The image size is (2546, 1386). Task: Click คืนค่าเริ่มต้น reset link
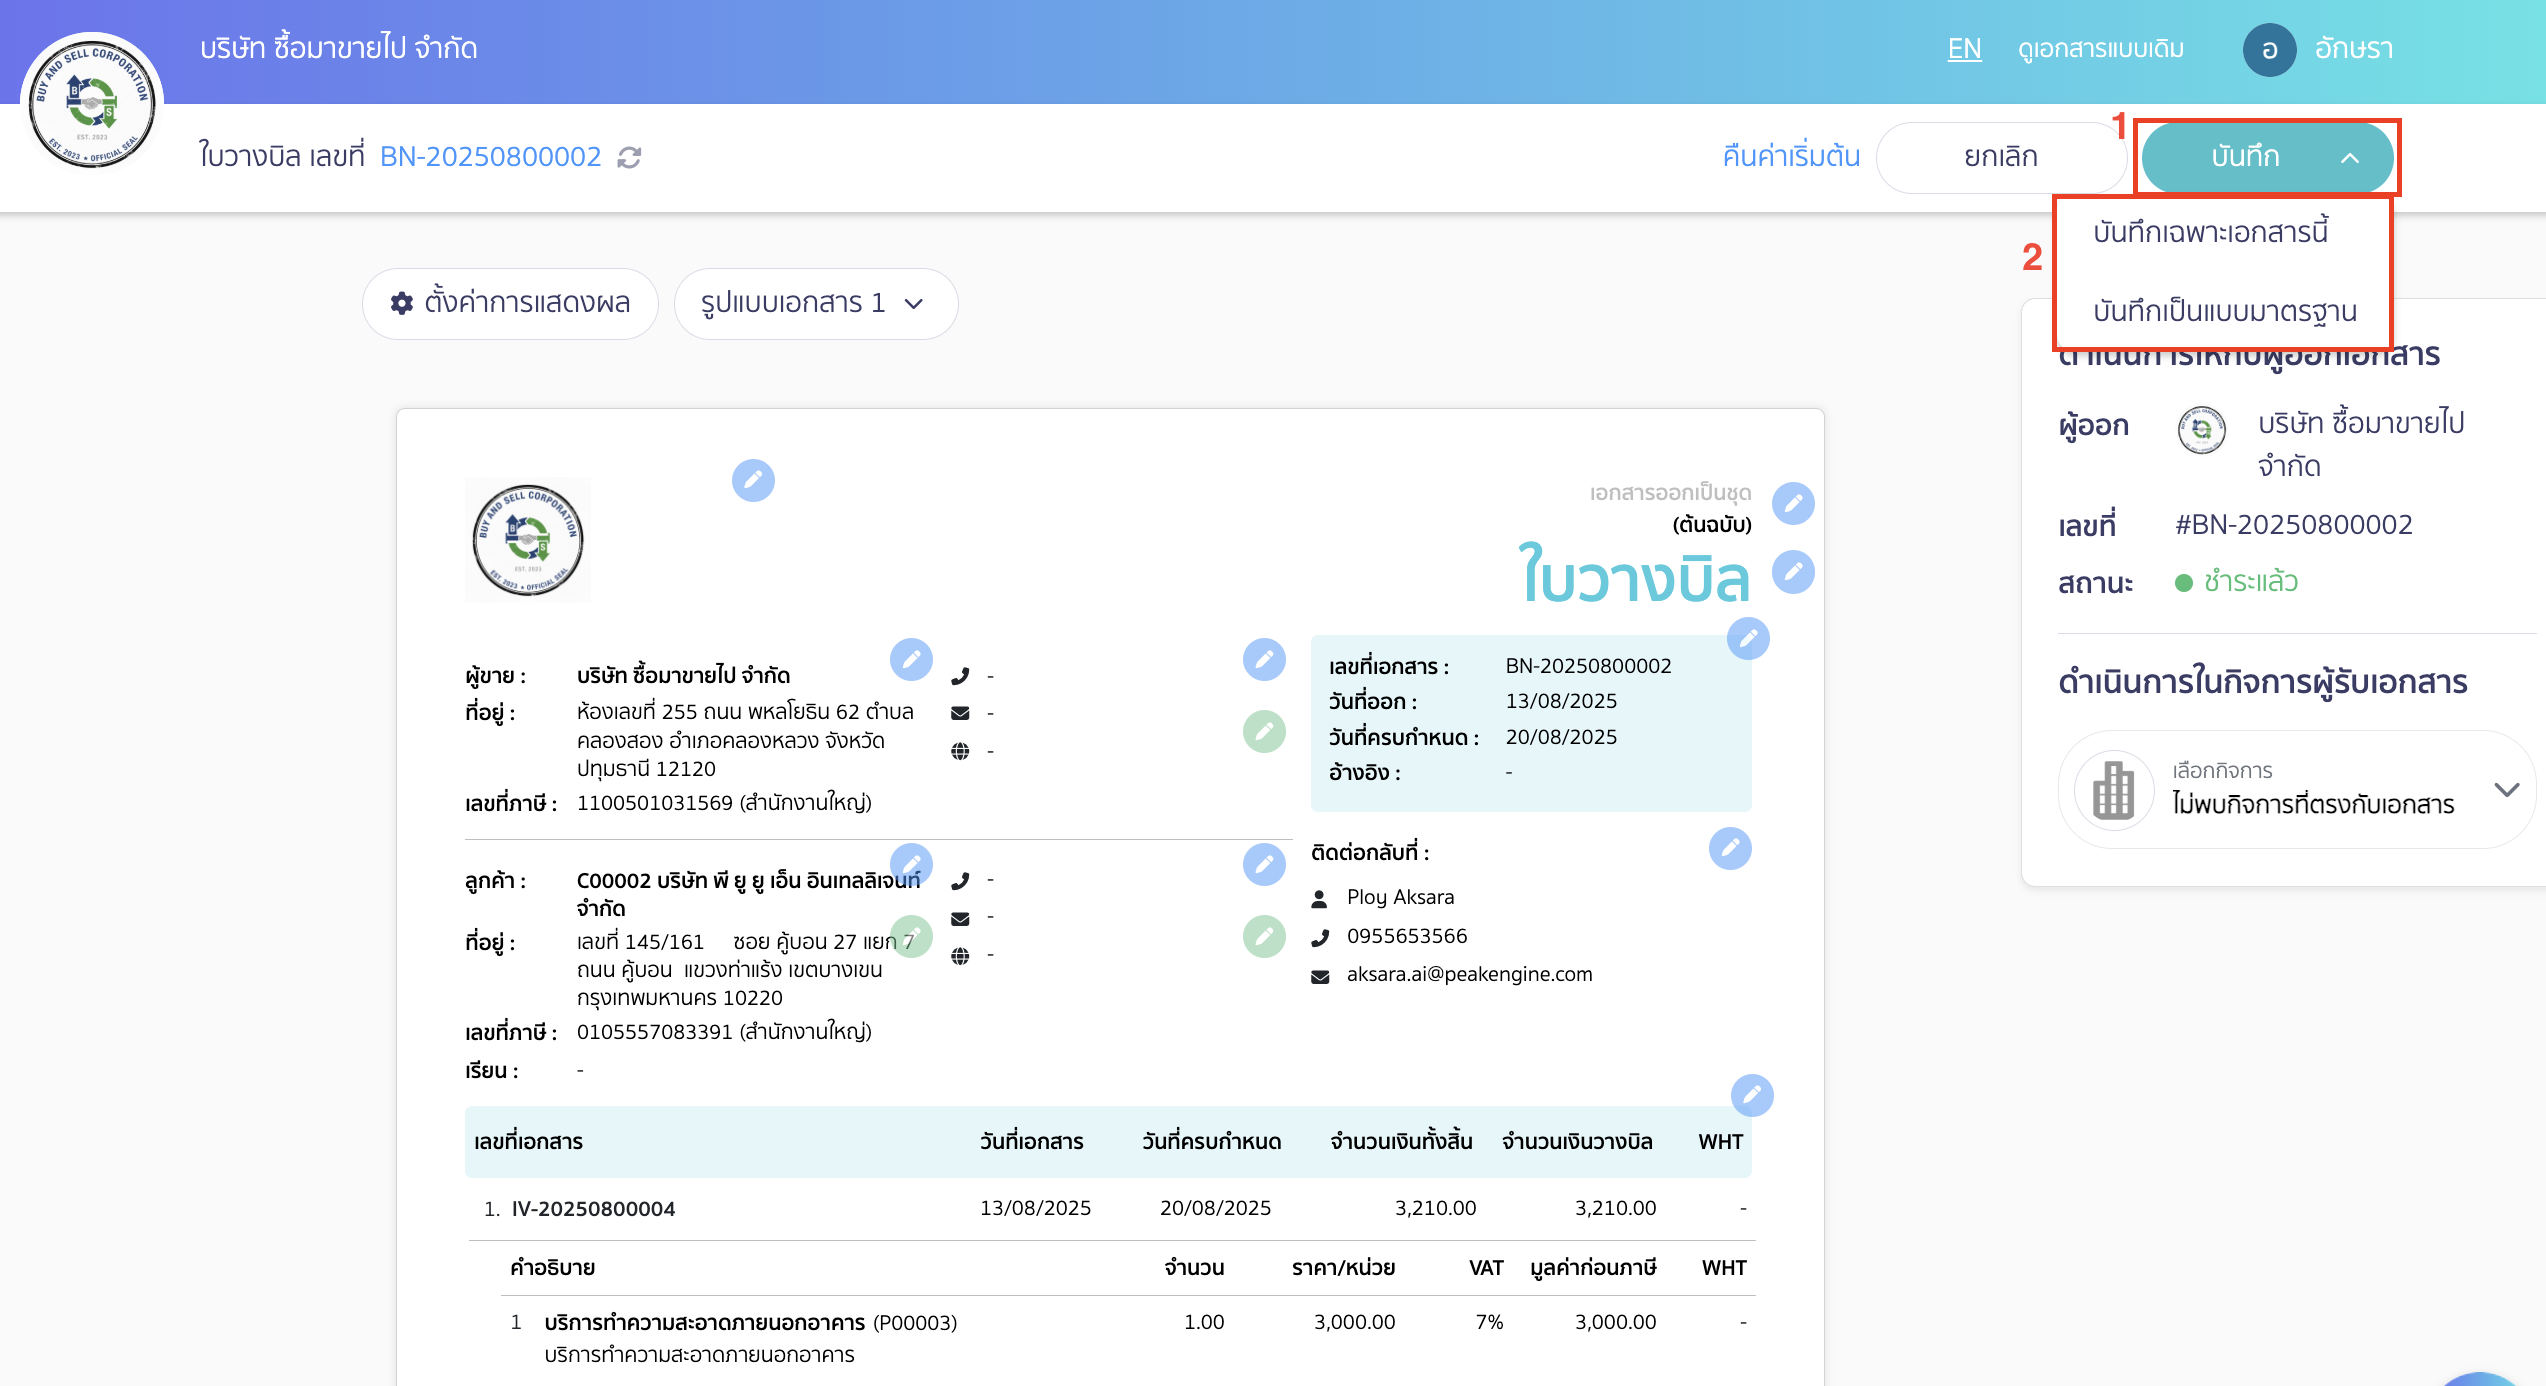coord(1790,157)
